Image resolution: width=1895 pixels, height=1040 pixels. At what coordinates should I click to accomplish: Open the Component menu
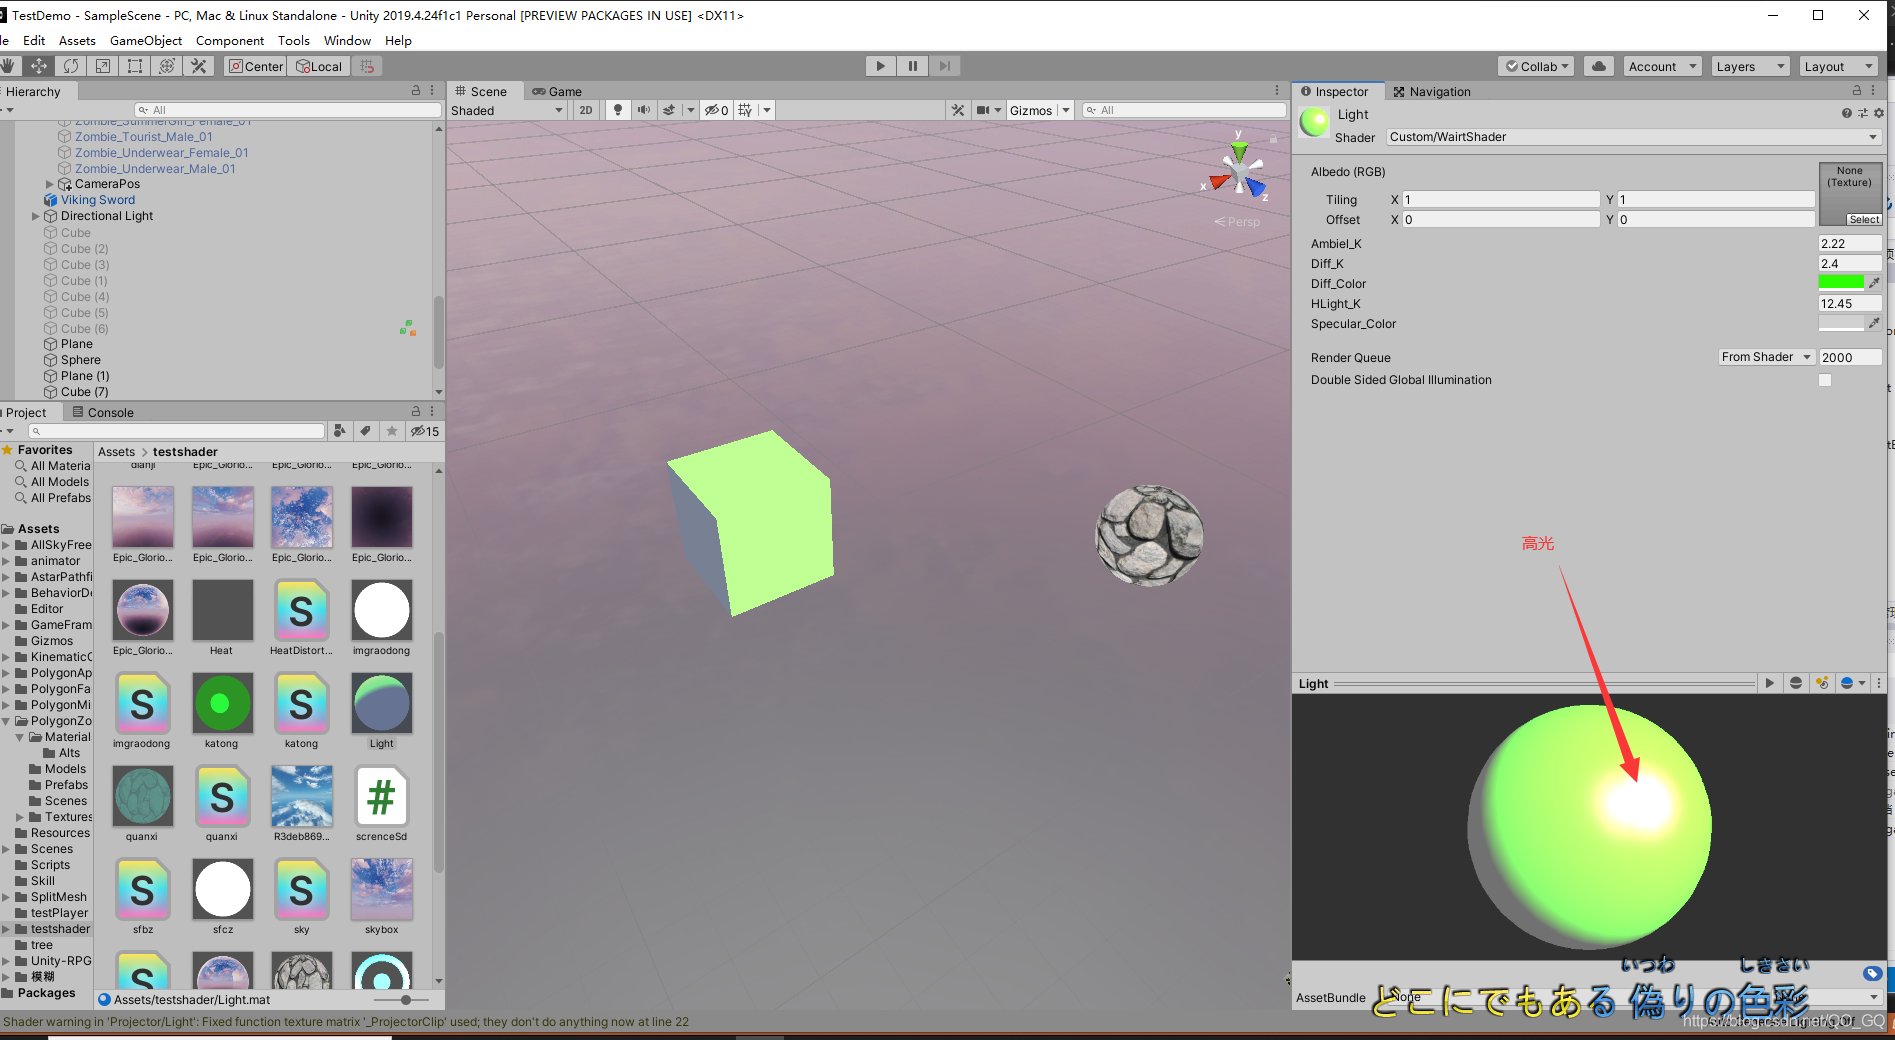(230, 40)
